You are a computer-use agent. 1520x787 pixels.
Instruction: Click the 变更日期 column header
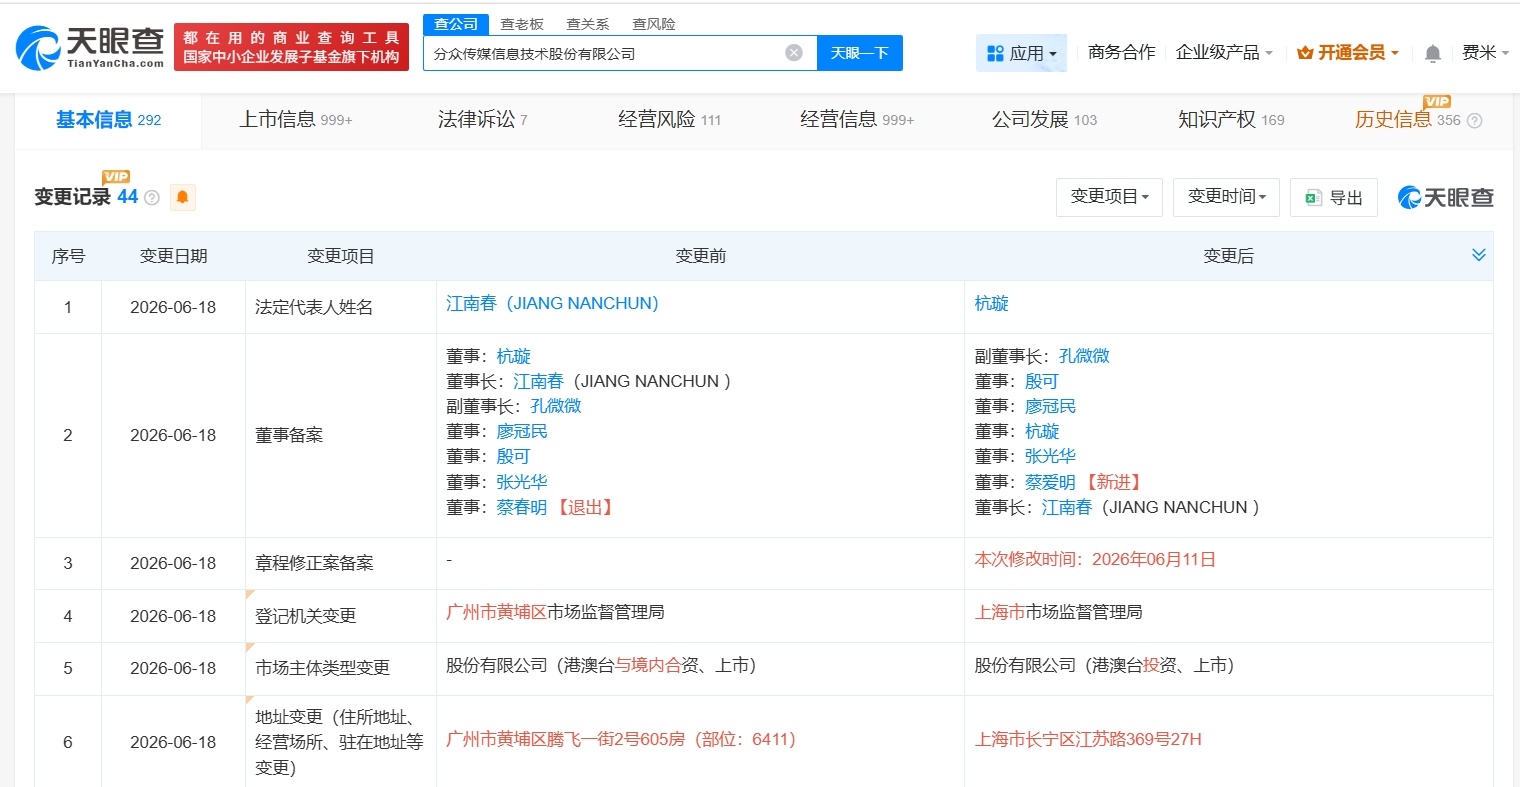pos(173,256)
